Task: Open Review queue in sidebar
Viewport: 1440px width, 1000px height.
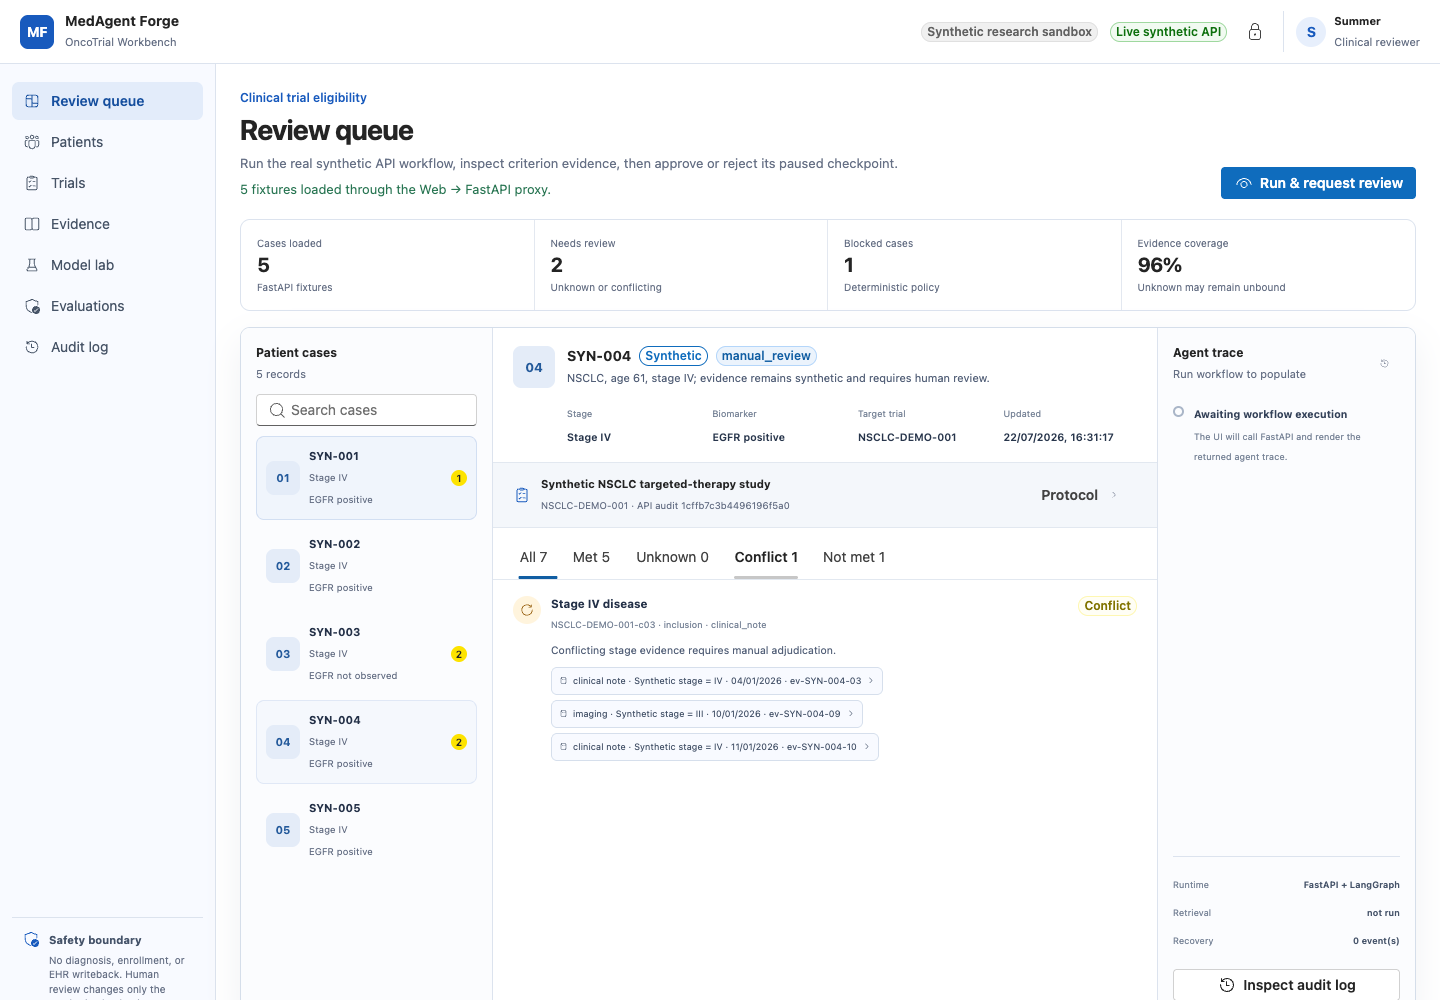Action: (x=107, y=101)
